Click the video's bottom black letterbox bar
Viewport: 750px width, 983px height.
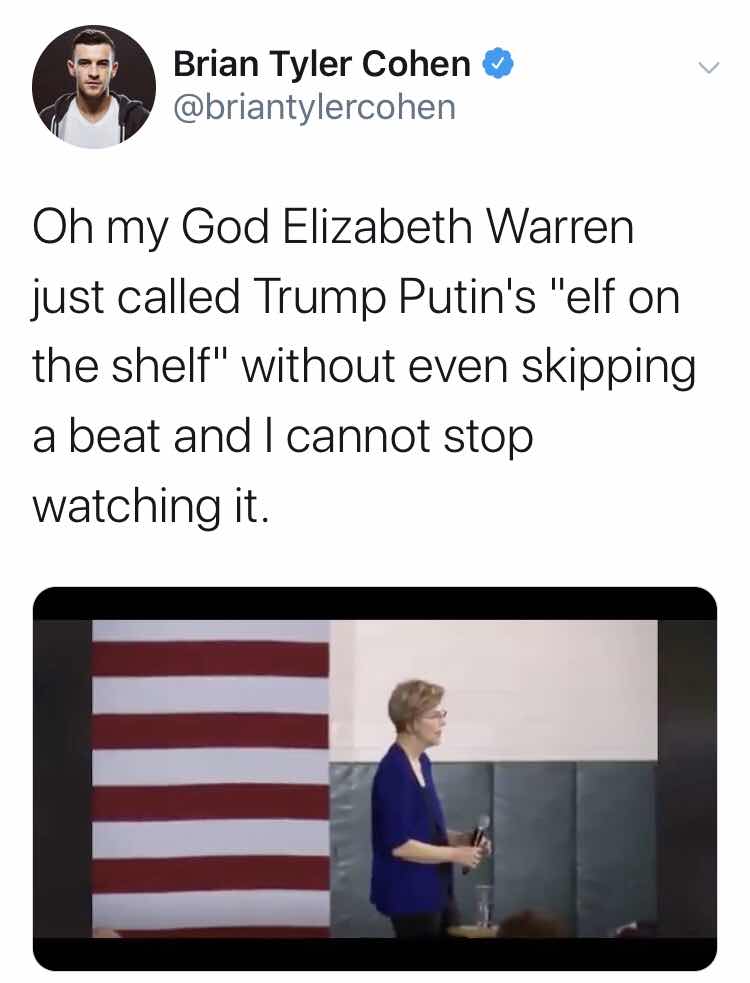click(375, 954)
